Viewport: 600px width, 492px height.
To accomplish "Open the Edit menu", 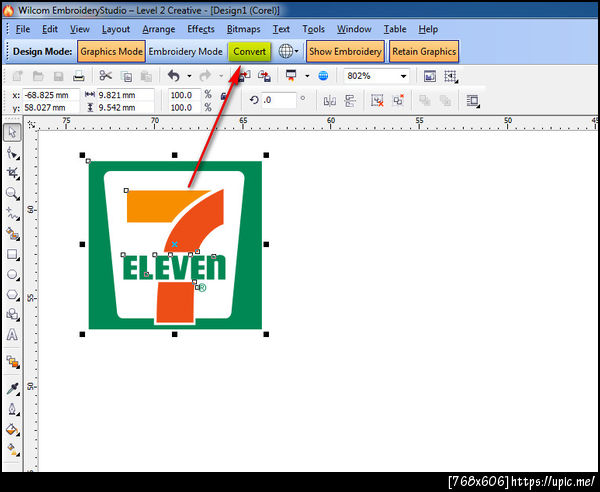I will point(50,29).
